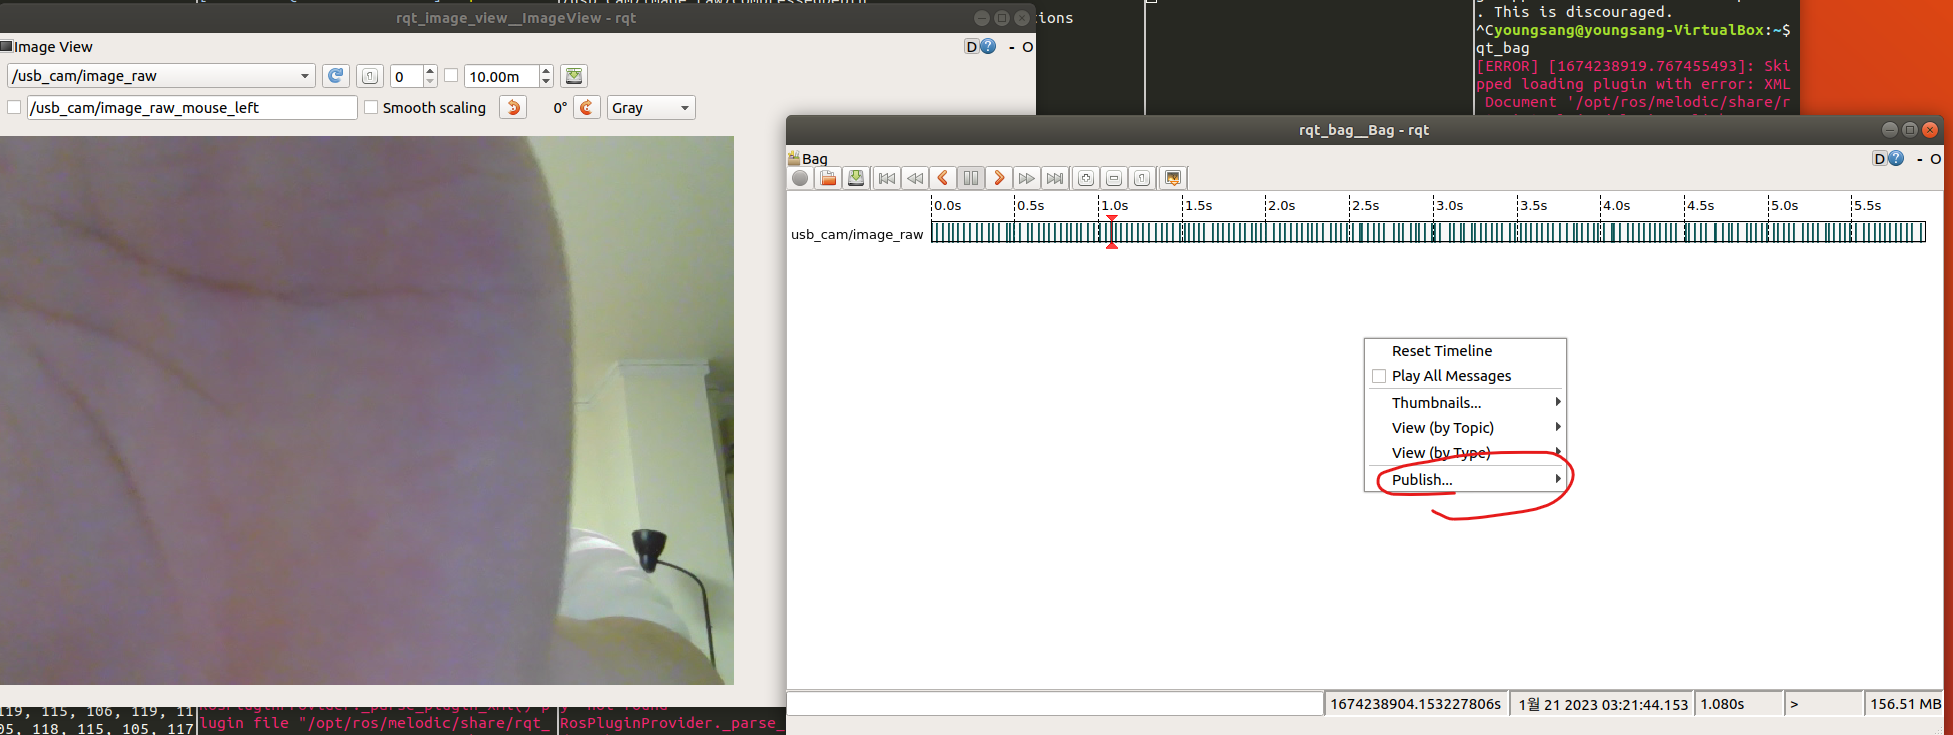Jump to the end of the bag
The image size is (1953, 735).
coord(1055,178)
